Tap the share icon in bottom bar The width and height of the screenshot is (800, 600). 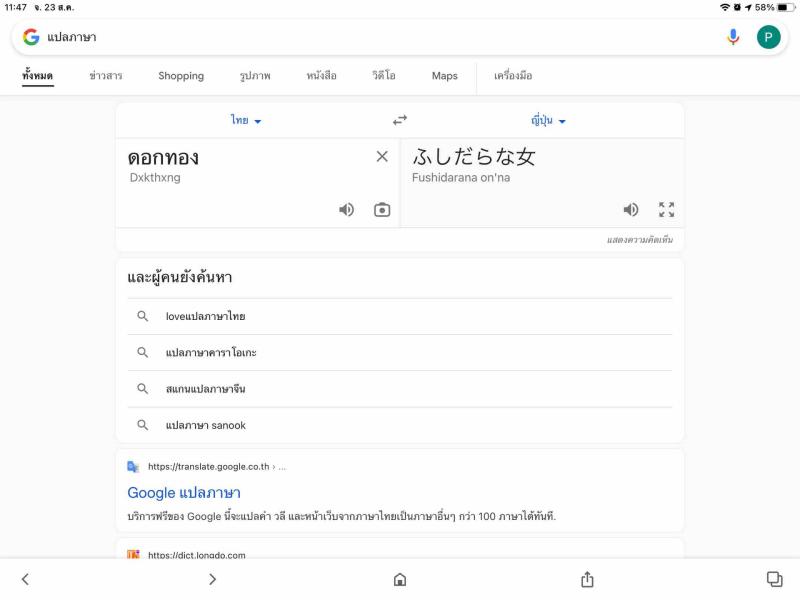click(587, 580)
